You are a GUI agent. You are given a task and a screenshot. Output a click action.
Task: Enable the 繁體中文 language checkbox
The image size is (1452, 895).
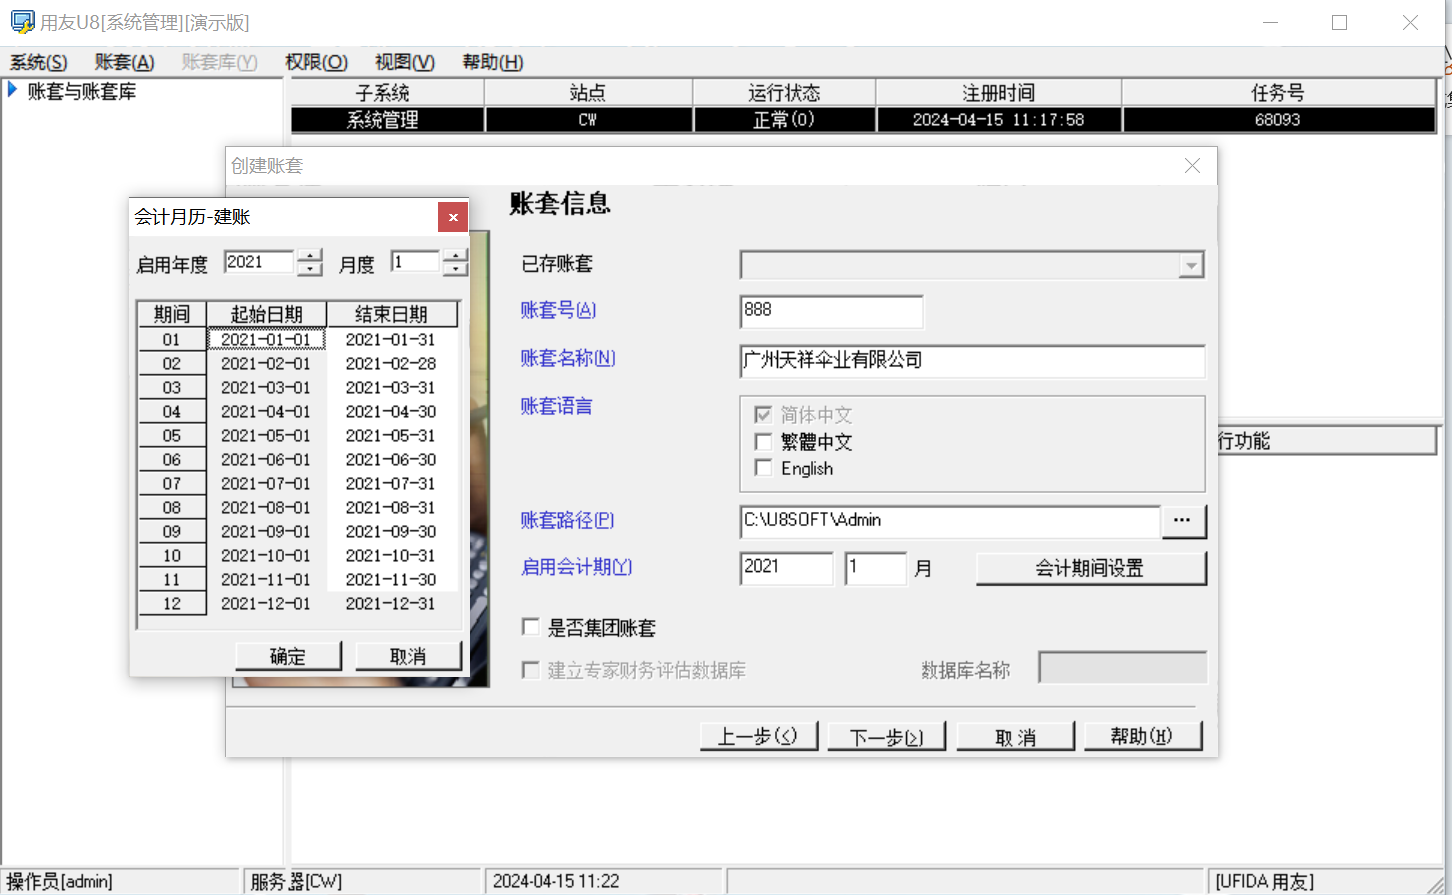764,442
